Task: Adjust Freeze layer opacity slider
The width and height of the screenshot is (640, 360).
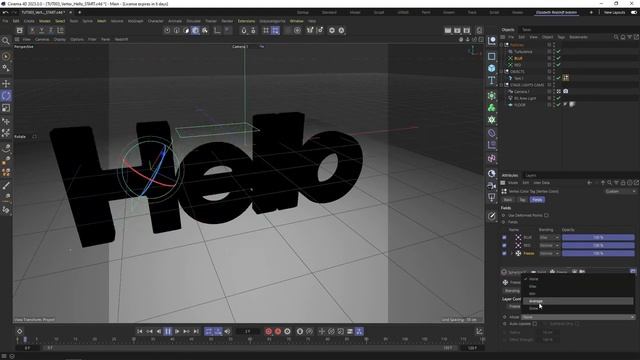Action: (598, 253)
